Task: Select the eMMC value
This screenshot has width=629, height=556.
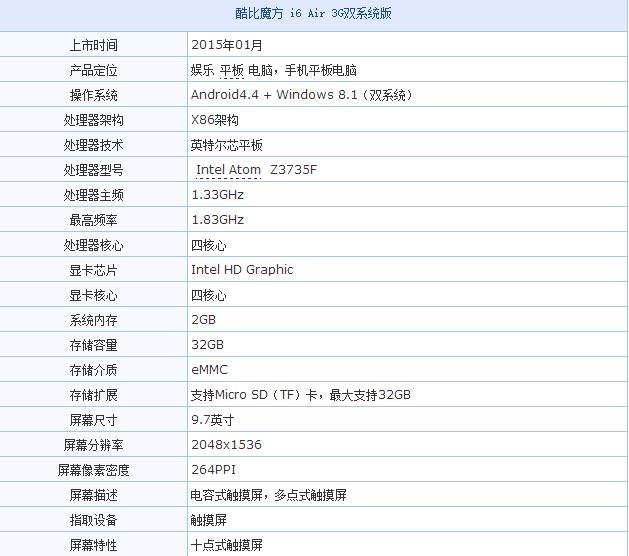Action: pyautogui.click(x=210, y=369)
